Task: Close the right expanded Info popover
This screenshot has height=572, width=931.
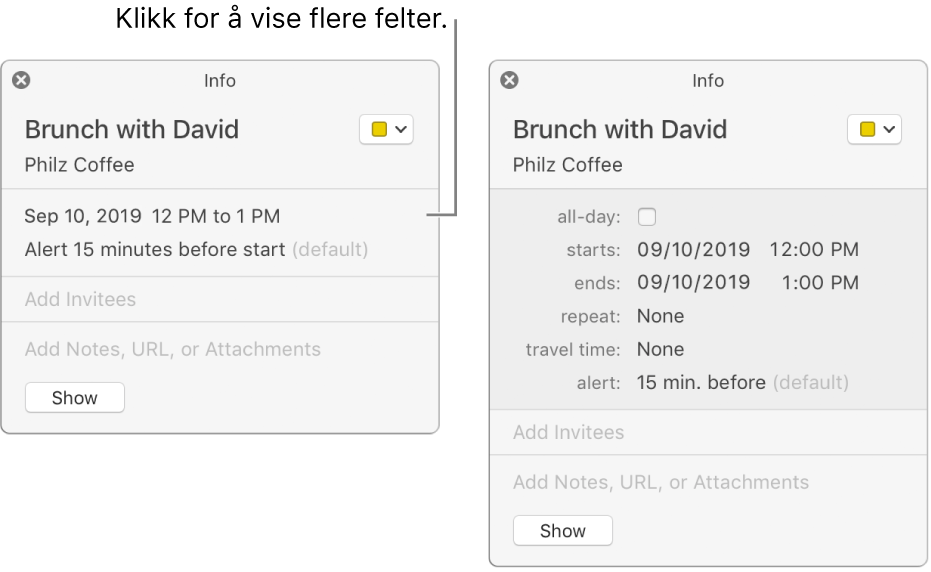Action: [509, 80]
